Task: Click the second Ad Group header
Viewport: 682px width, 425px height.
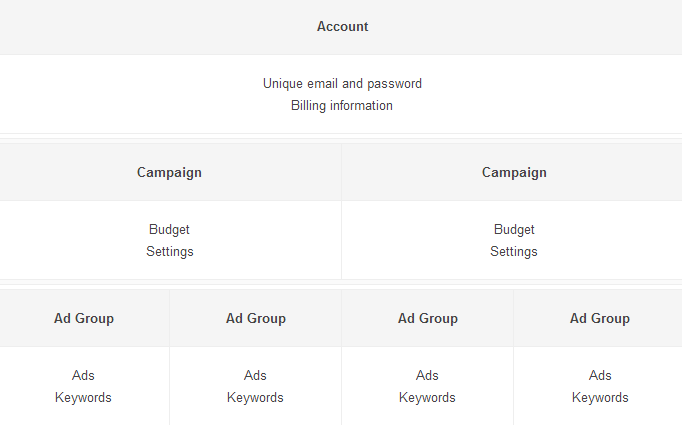Action: 256,319
